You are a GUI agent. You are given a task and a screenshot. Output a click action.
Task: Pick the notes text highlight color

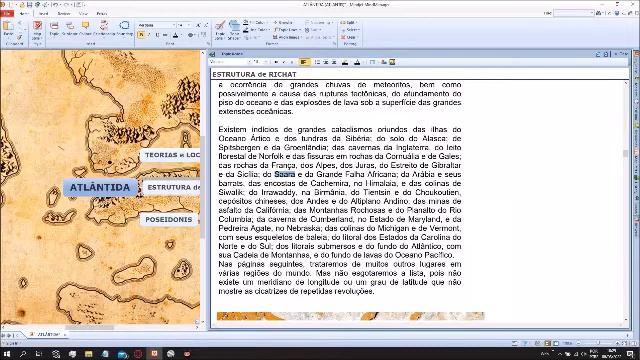[345, 62]
